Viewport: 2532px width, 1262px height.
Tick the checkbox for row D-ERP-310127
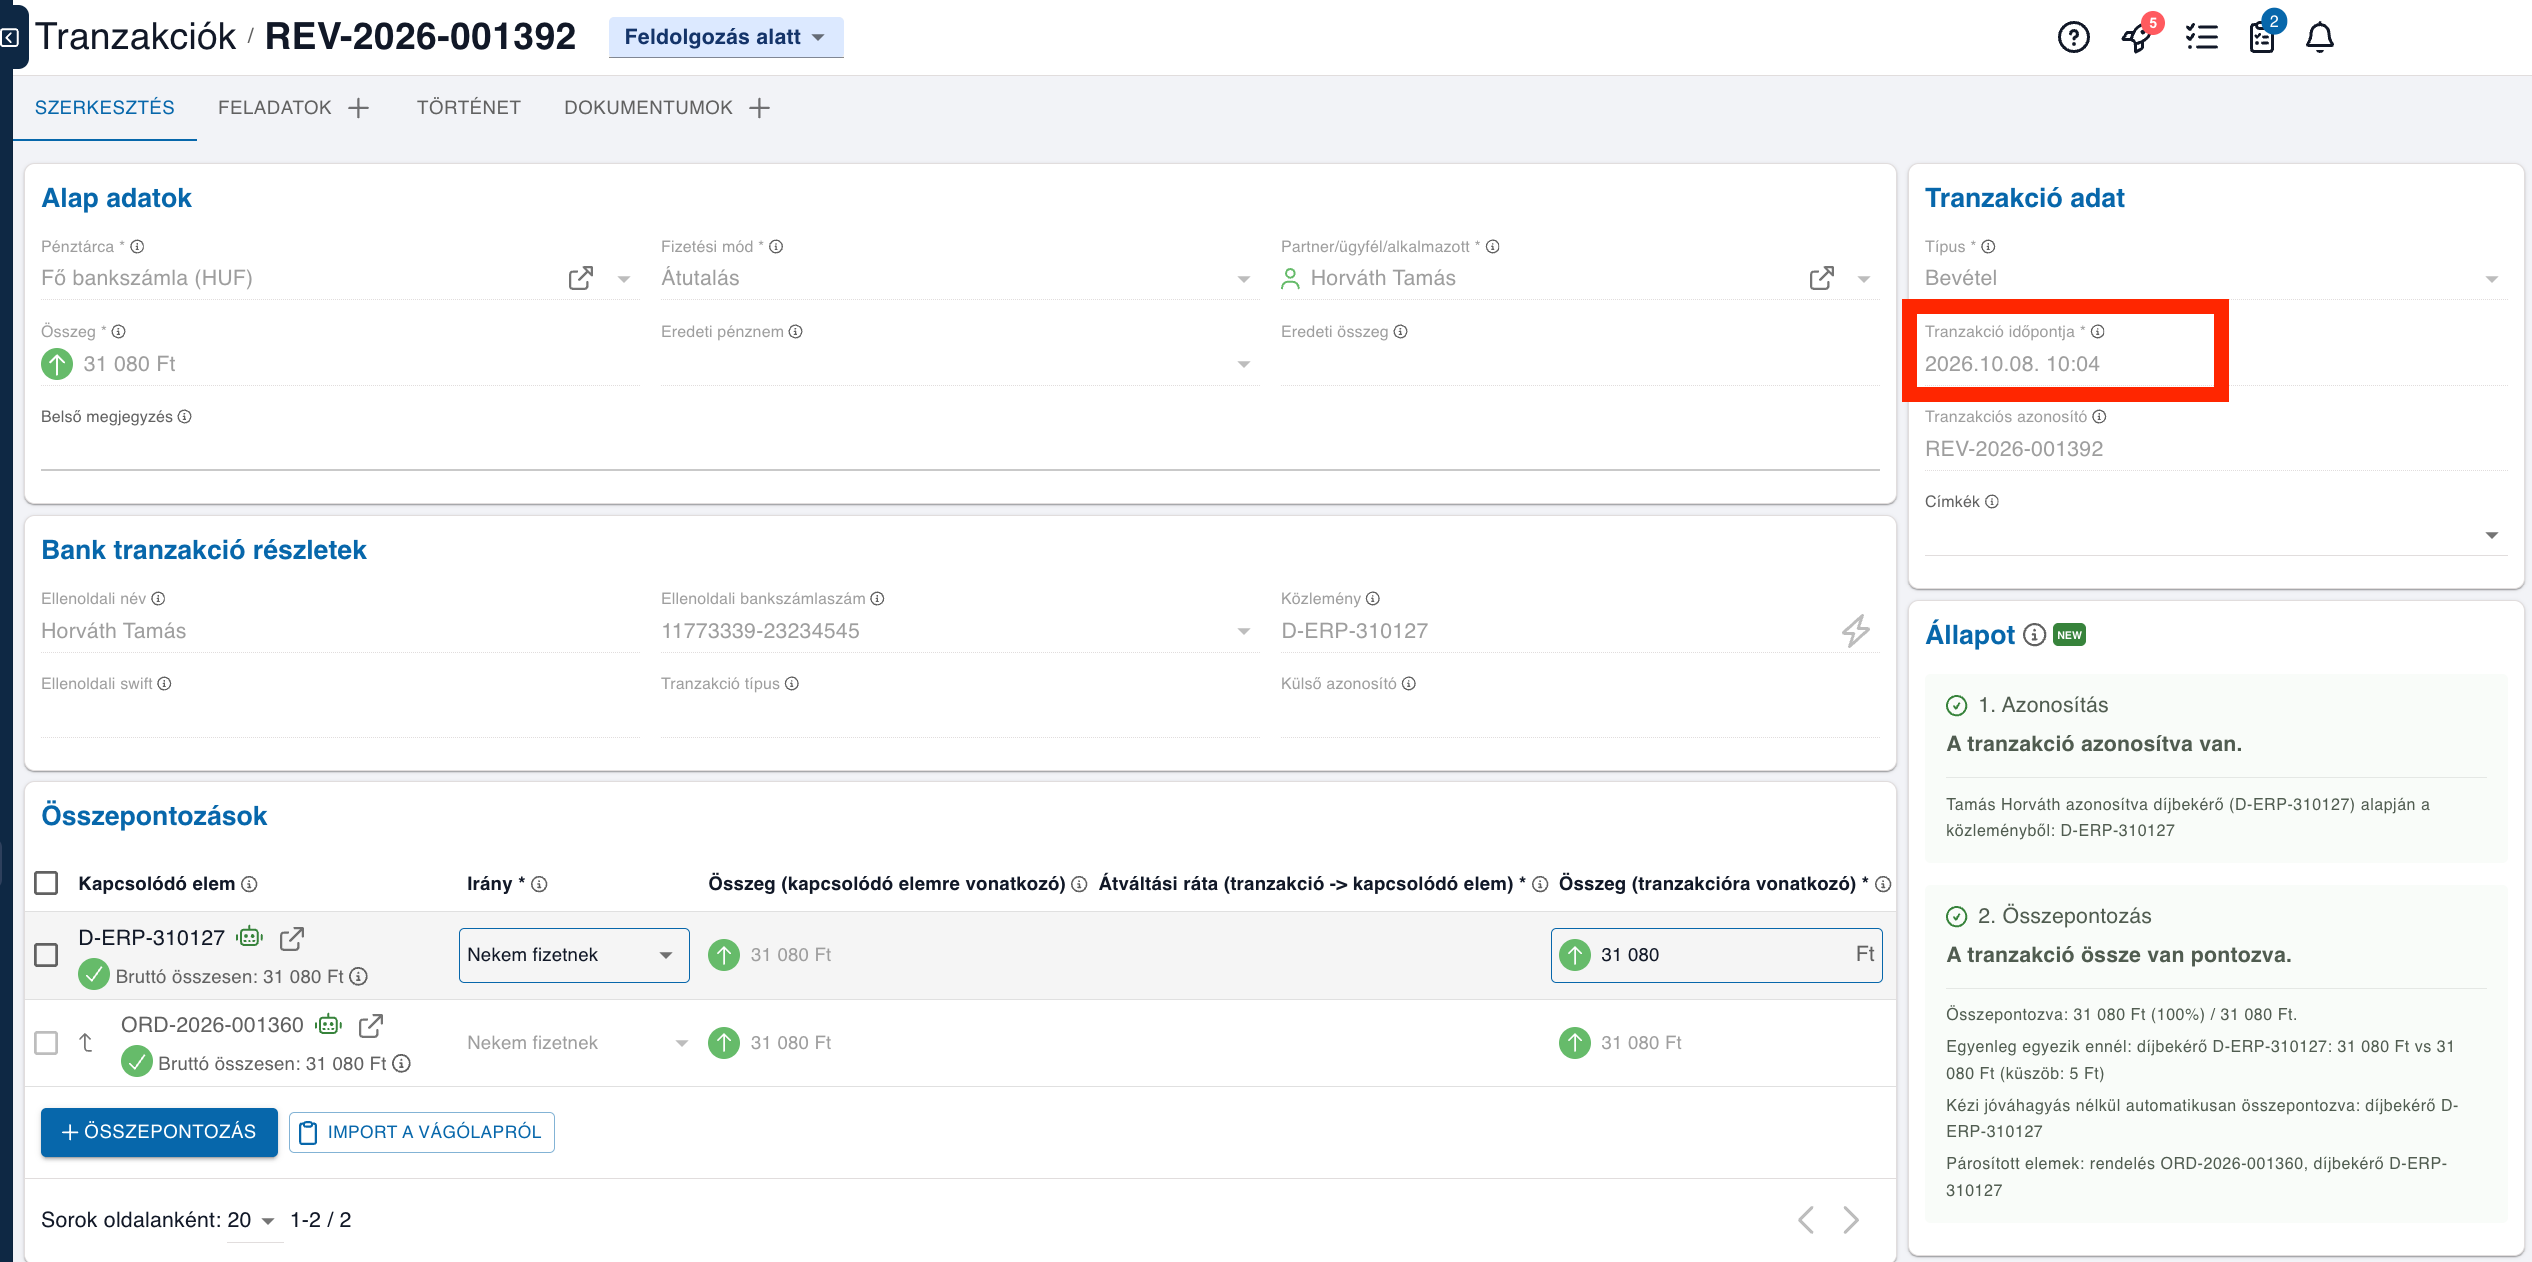tap(46, 955)
